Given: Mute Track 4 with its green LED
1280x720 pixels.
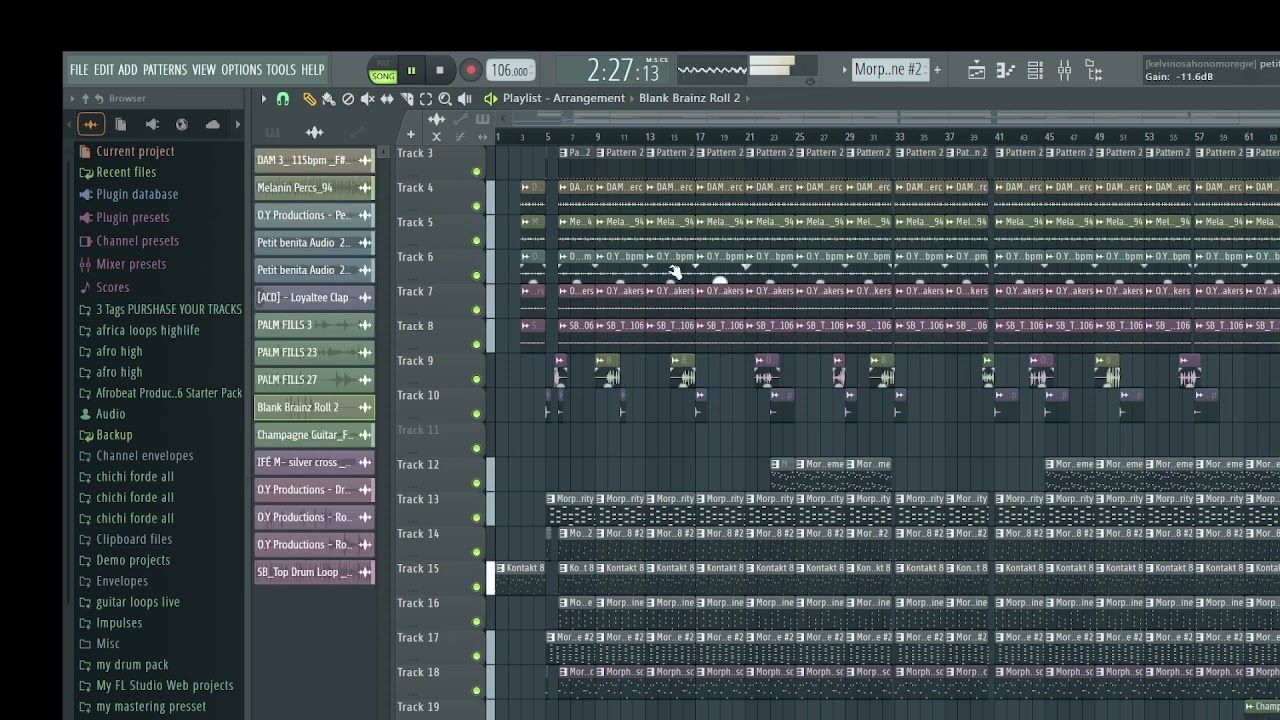Looking at the screenshot, I should point(476,207).
